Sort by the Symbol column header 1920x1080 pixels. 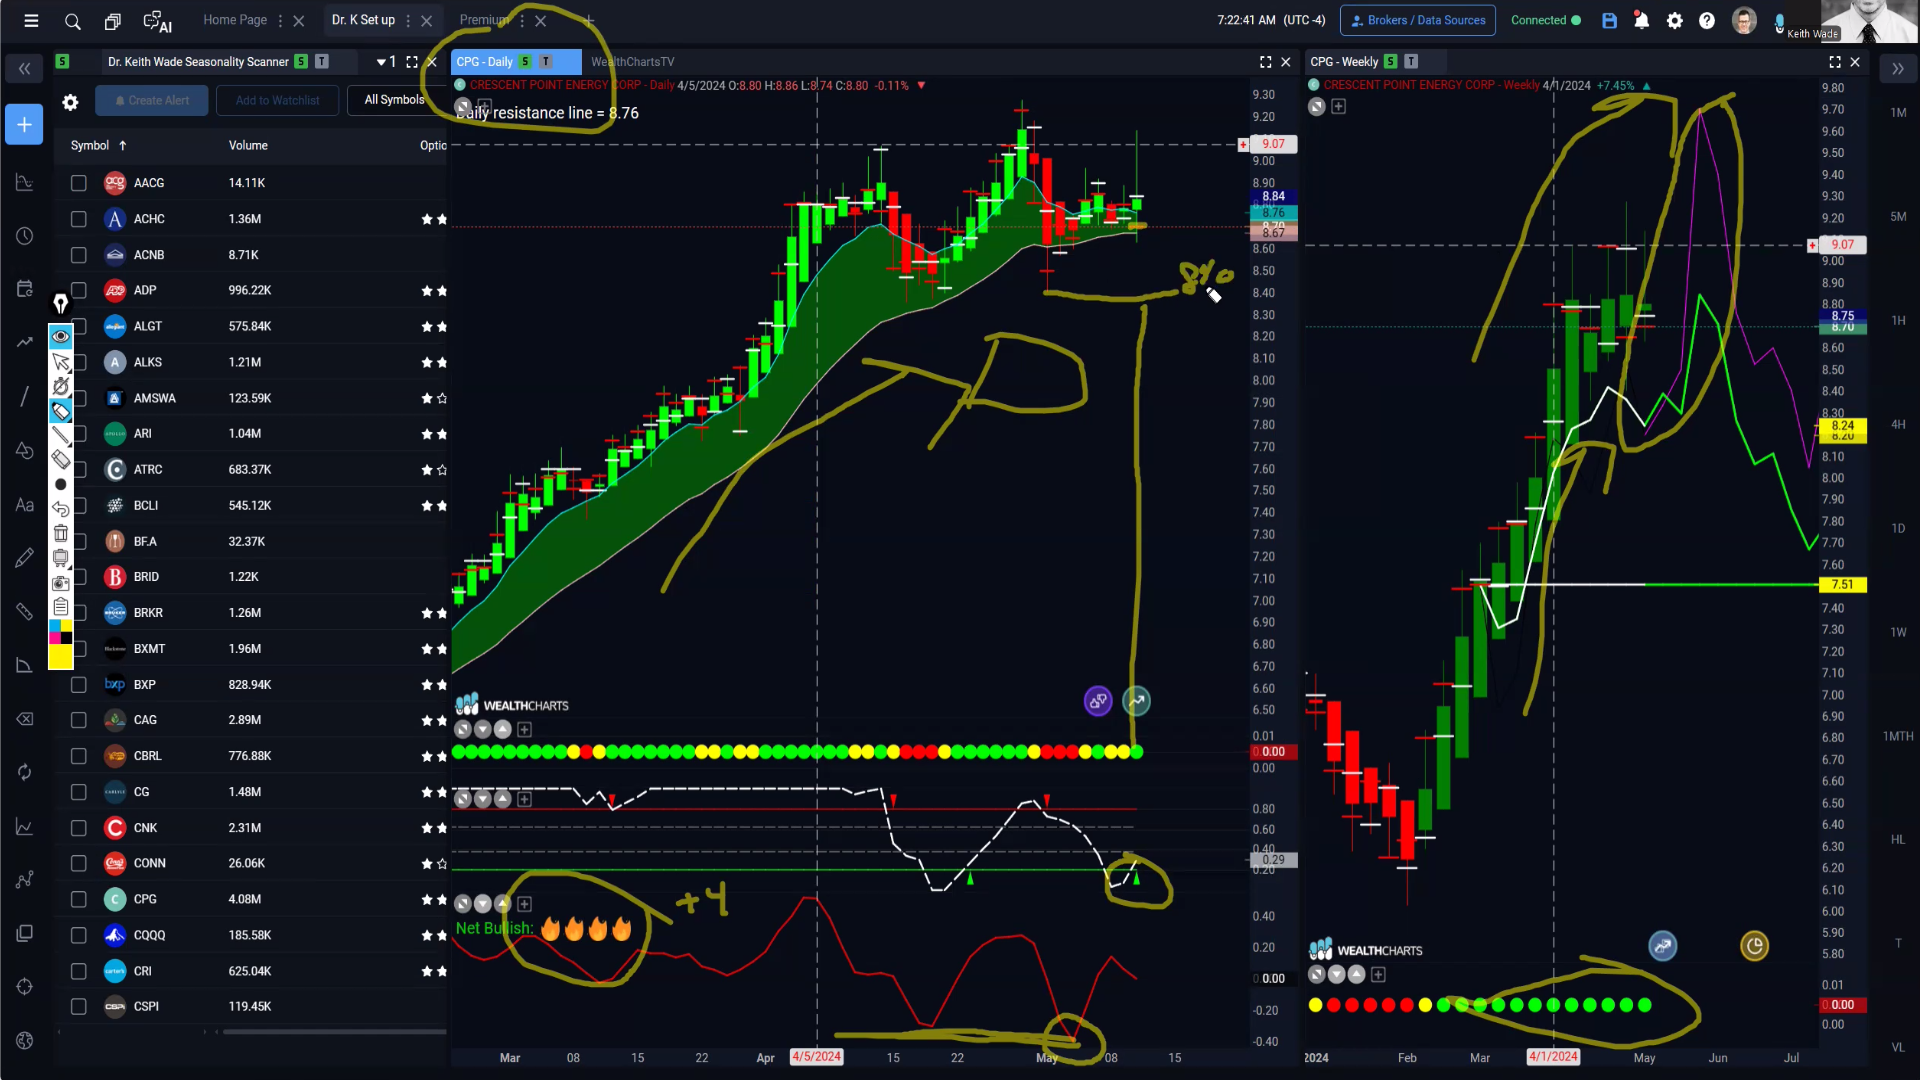pos(98,146)
